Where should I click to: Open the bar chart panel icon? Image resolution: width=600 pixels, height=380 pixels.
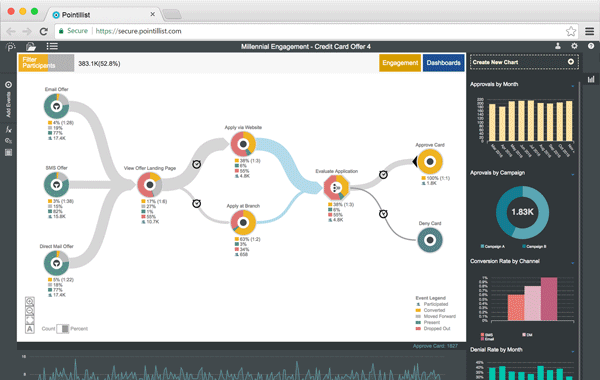tap(591, 79)
